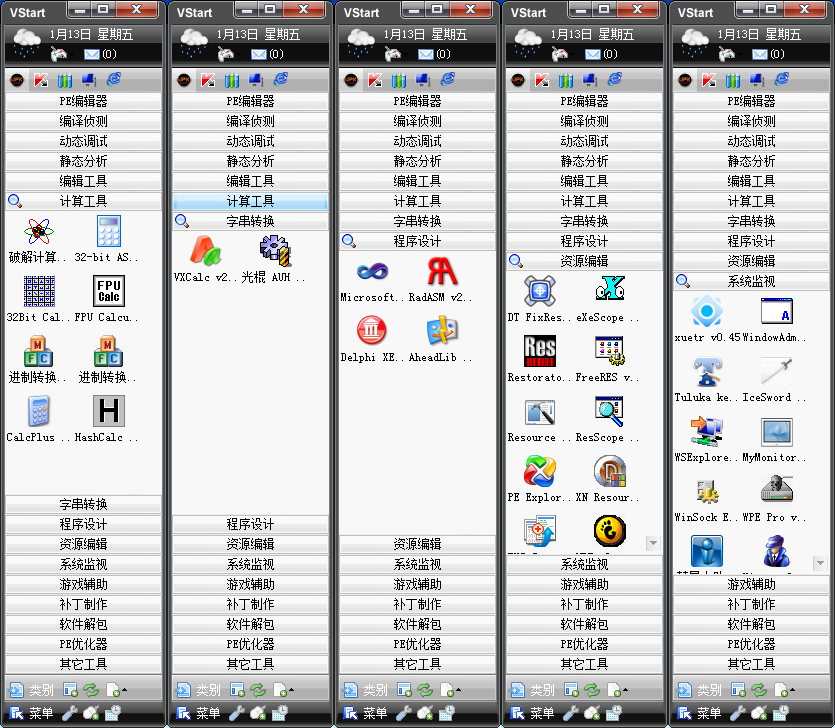Open VXCalc v2.. icon
The width and height of the screenshot is (835, 728).
(206, 251)
